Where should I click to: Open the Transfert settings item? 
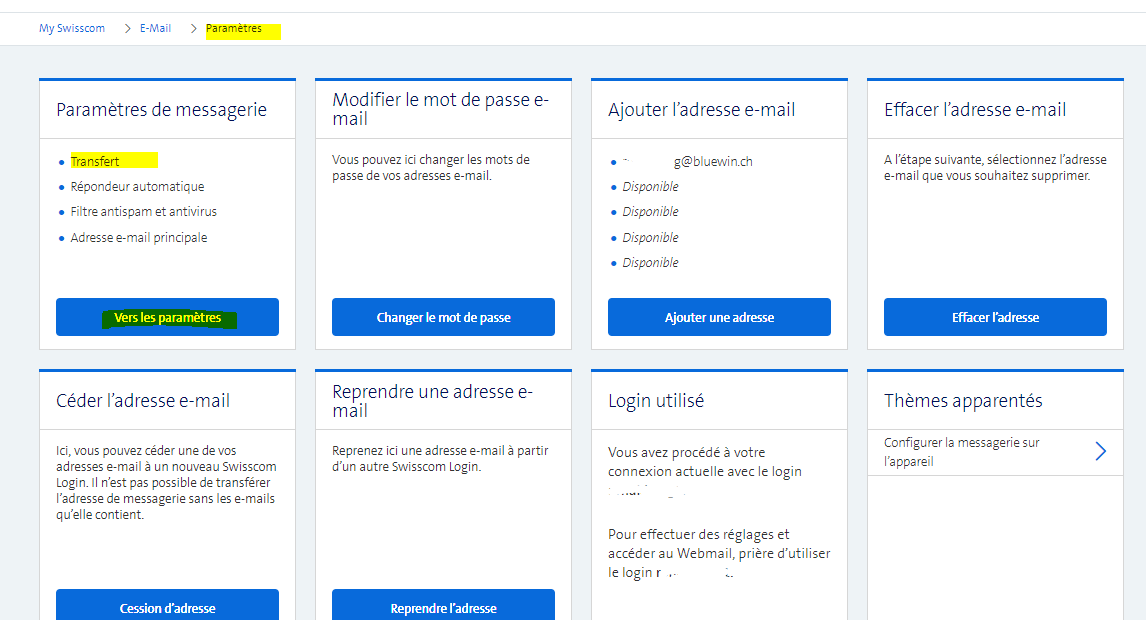coord(95,161)
